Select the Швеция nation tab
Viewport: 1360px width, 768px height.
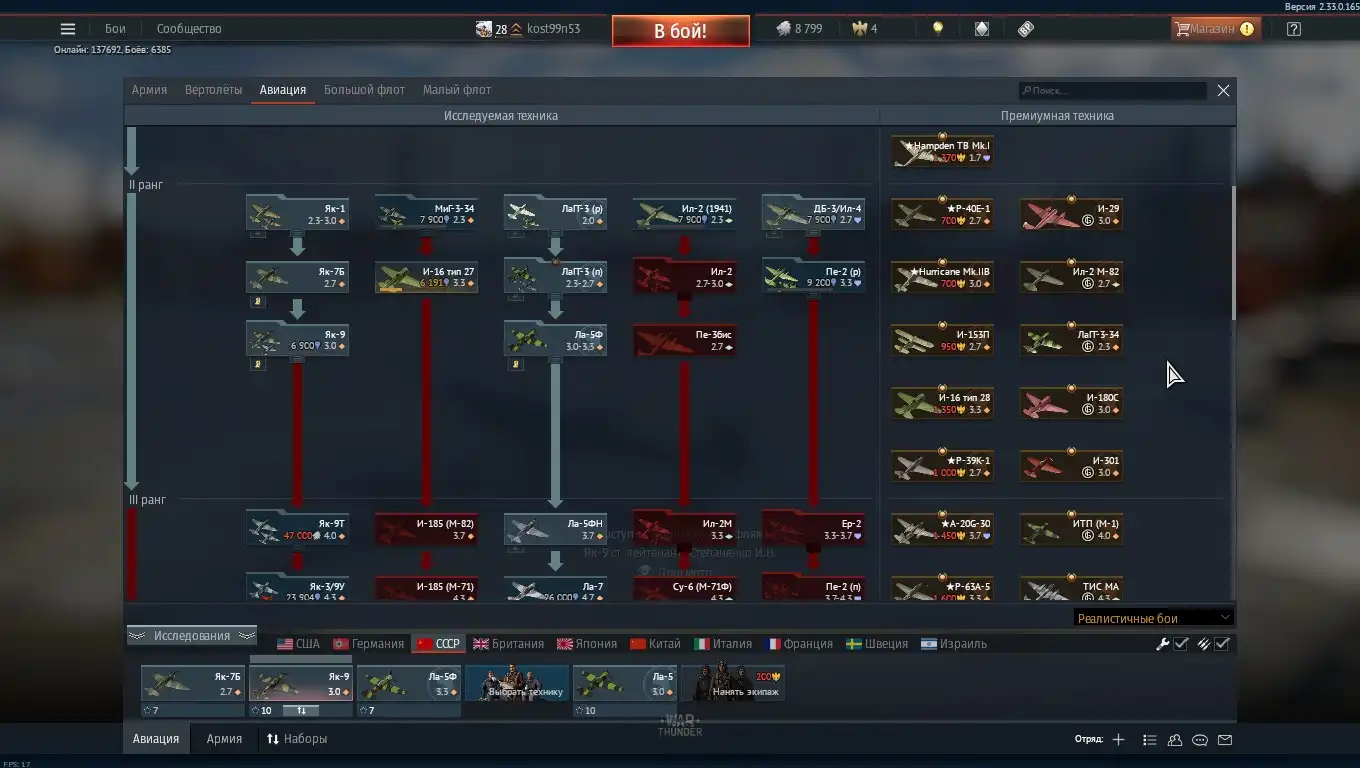tap(877, 644)
